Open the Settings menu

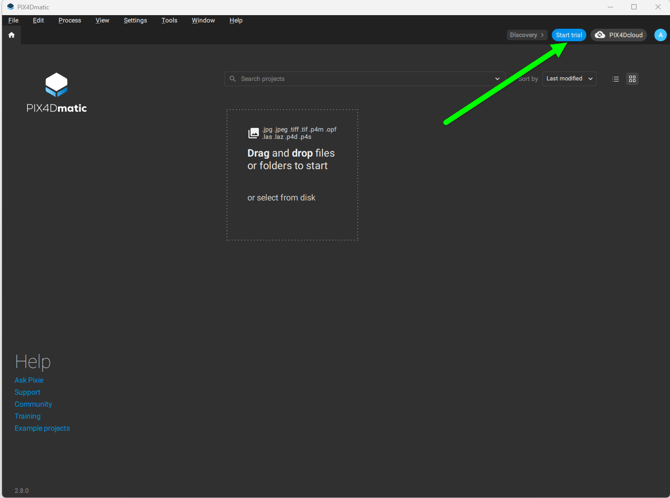tap(135, 21)
